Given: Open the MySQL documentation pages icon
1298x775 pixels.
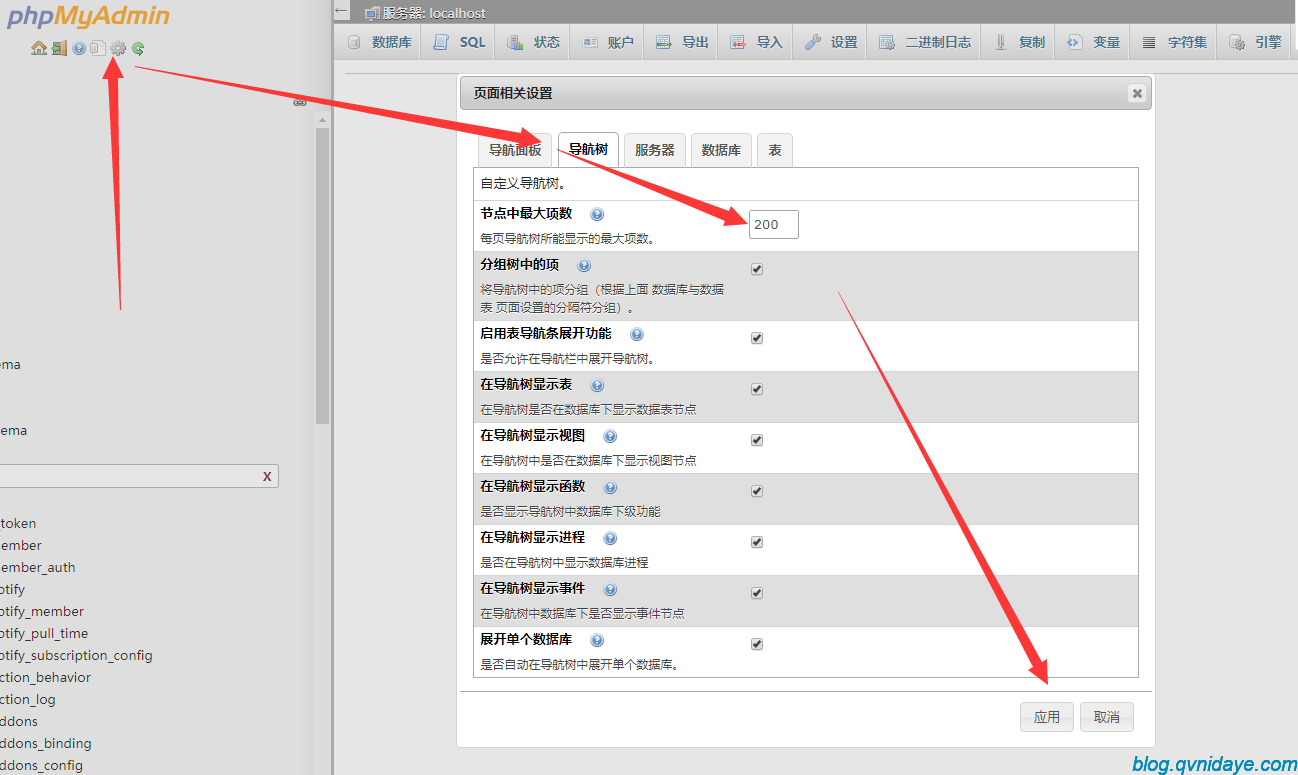Looking at the screenshot, I should coord(97,48).
